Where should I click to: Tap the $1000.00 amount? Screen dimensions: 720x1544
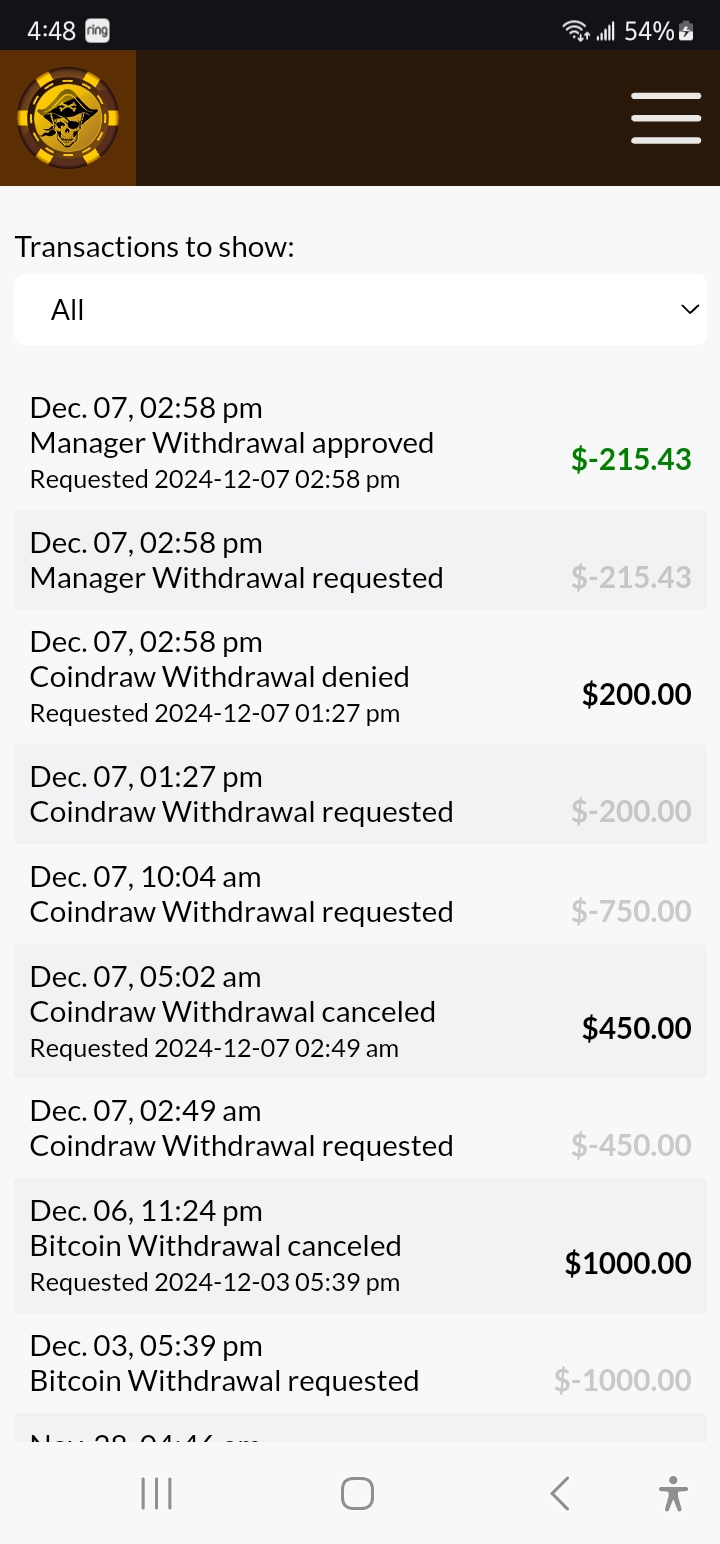628,1263
